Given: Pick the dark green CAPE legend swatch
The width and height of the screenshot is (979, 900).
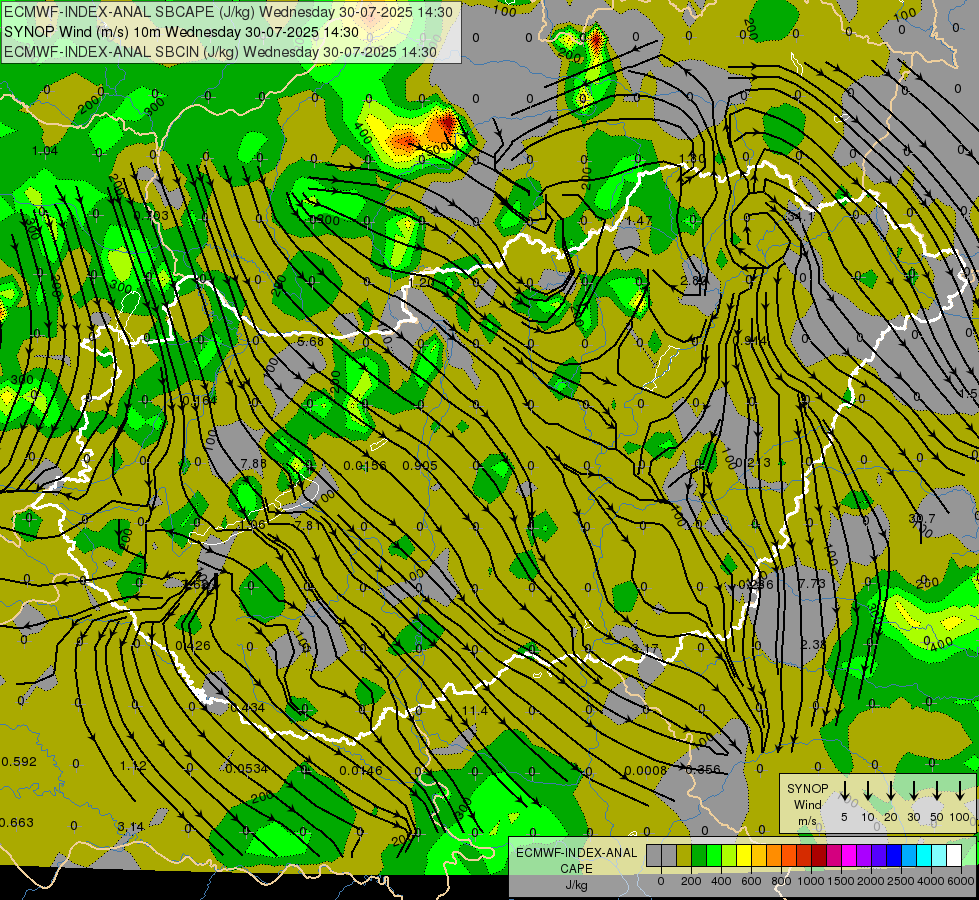Looking at the screenshot, I should click(x=699, y=856).
